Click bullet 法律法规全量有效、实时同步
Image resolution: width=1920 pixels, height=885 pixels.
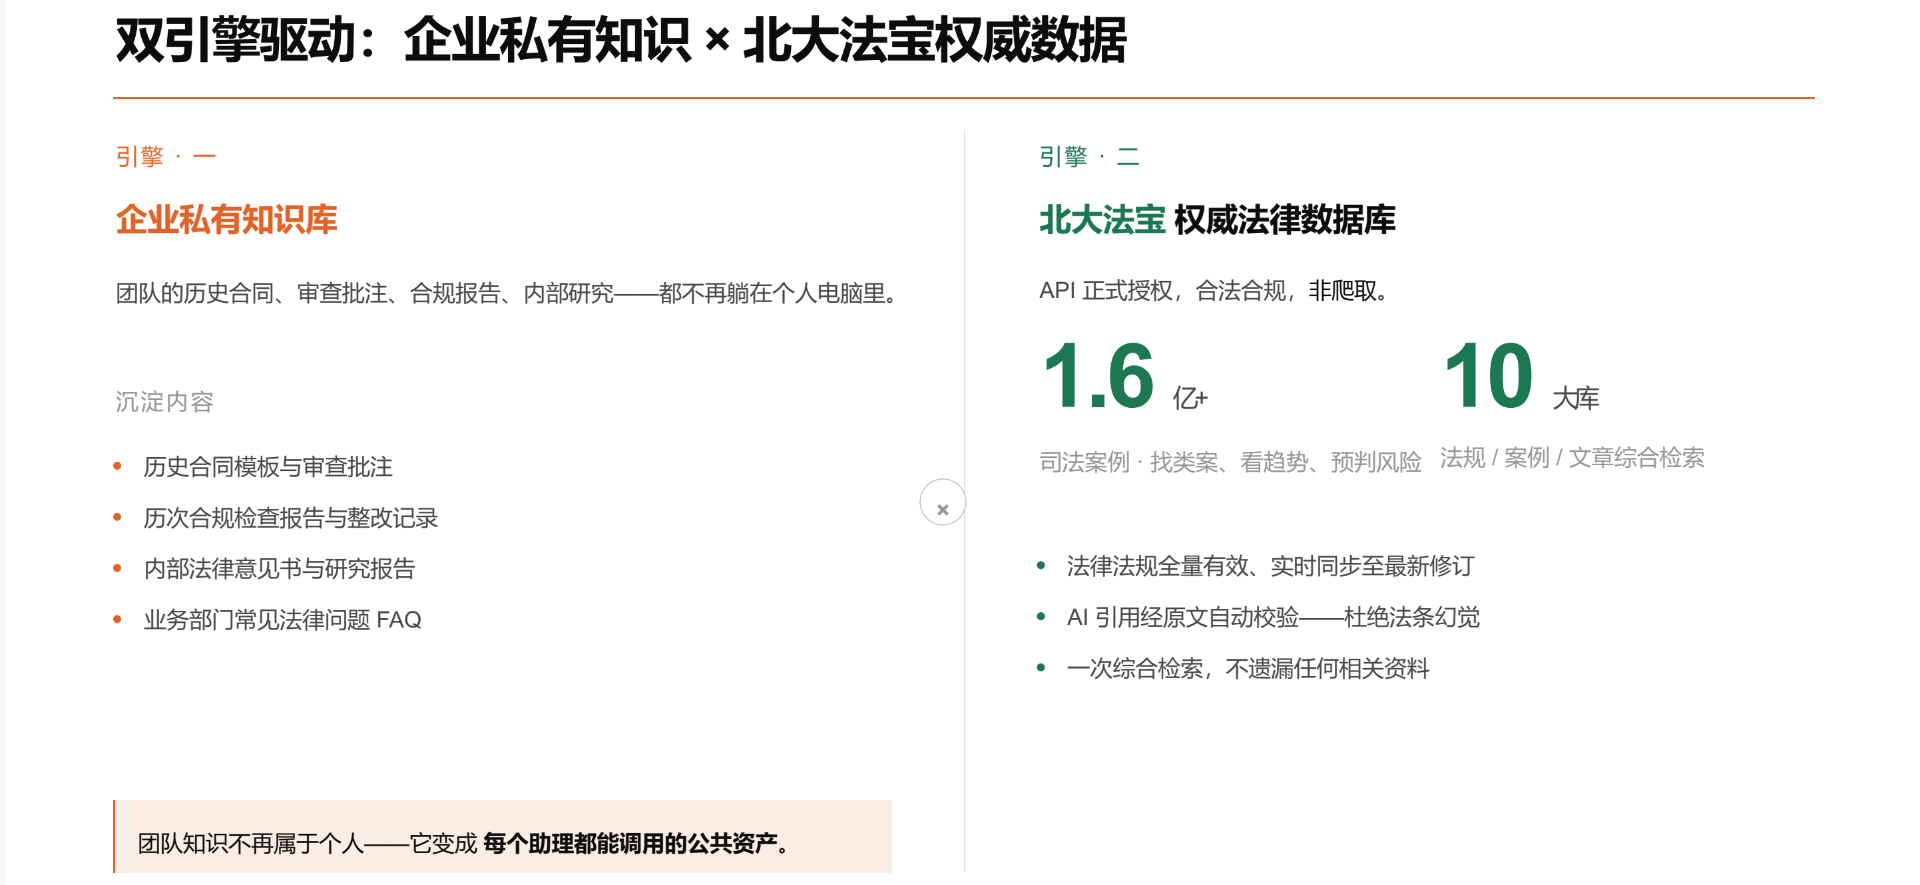click(x=1270, y=566)
